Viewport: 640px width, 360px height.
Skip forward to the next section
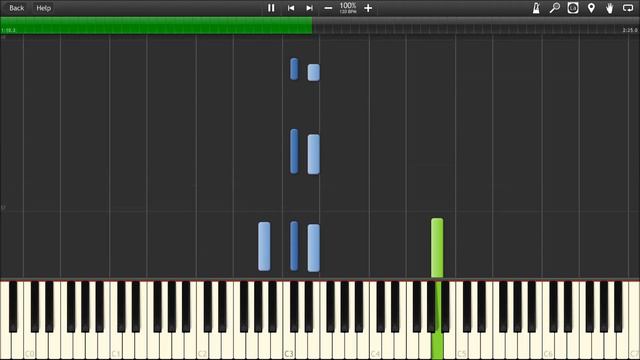(309, 8)
